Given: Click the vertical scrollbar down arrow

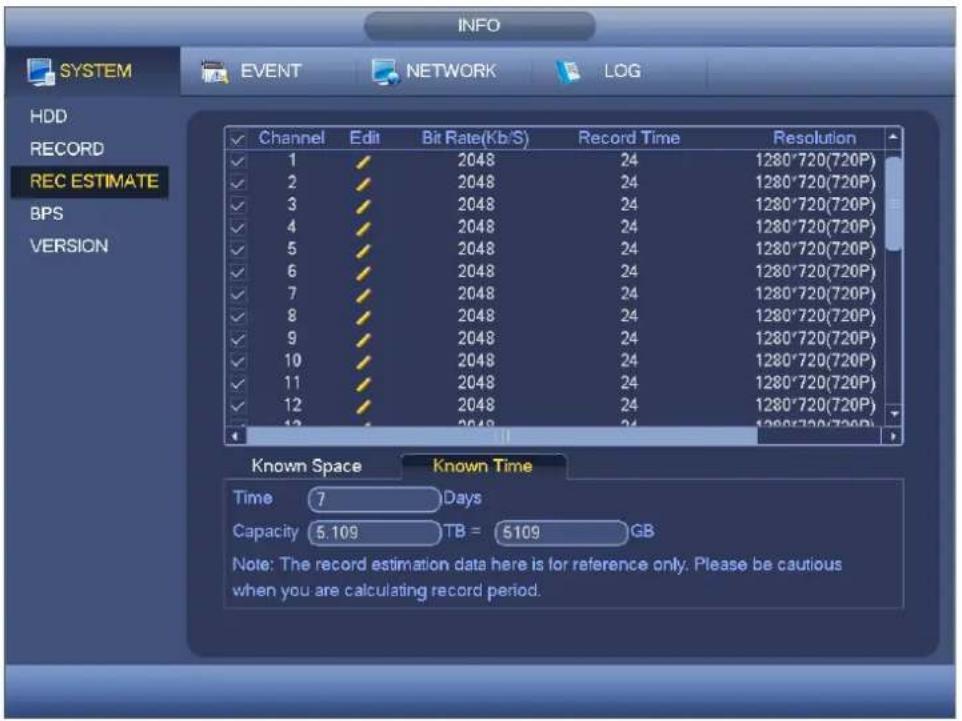Looking at the screenshot, I should (x=893, y=415).
